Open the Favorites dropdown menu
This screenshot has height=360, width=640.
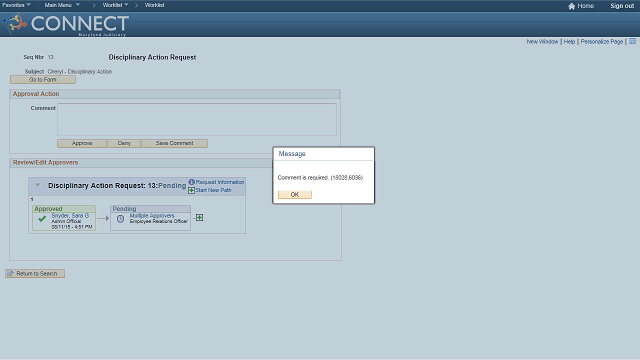pos(16,5)
